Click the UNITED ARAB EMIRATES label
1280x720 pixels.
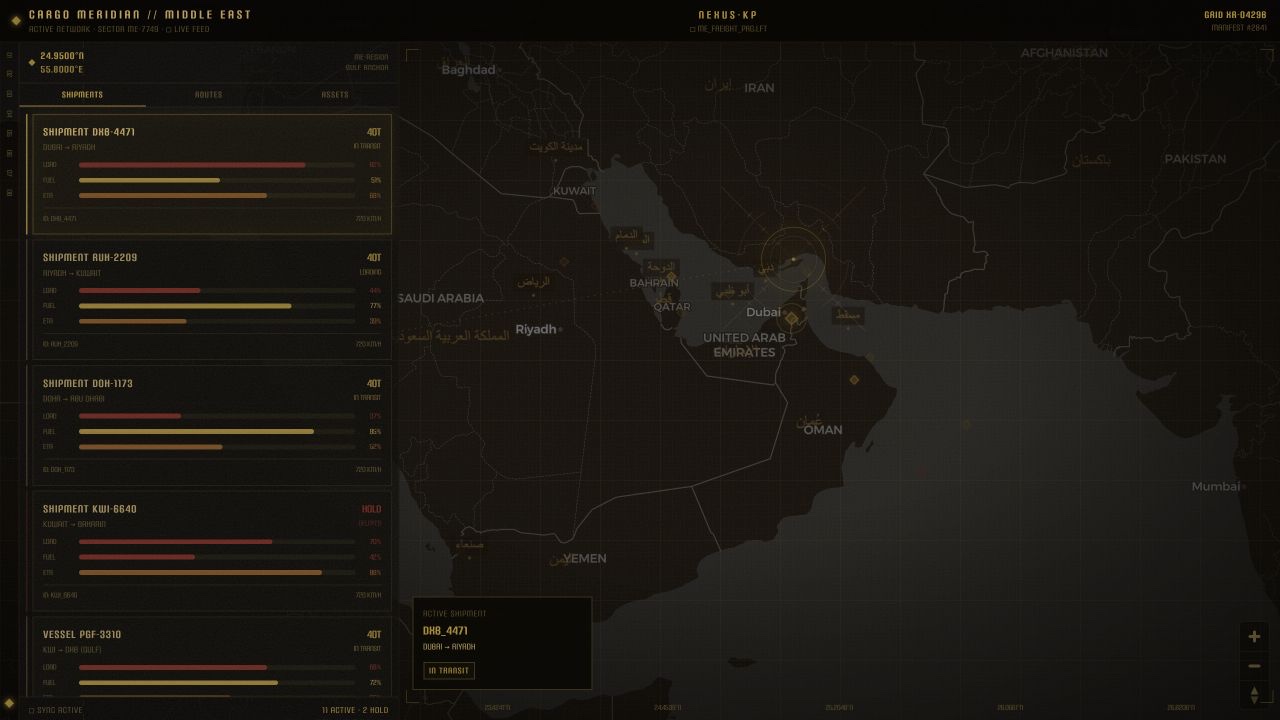click(x=744, y=345)
